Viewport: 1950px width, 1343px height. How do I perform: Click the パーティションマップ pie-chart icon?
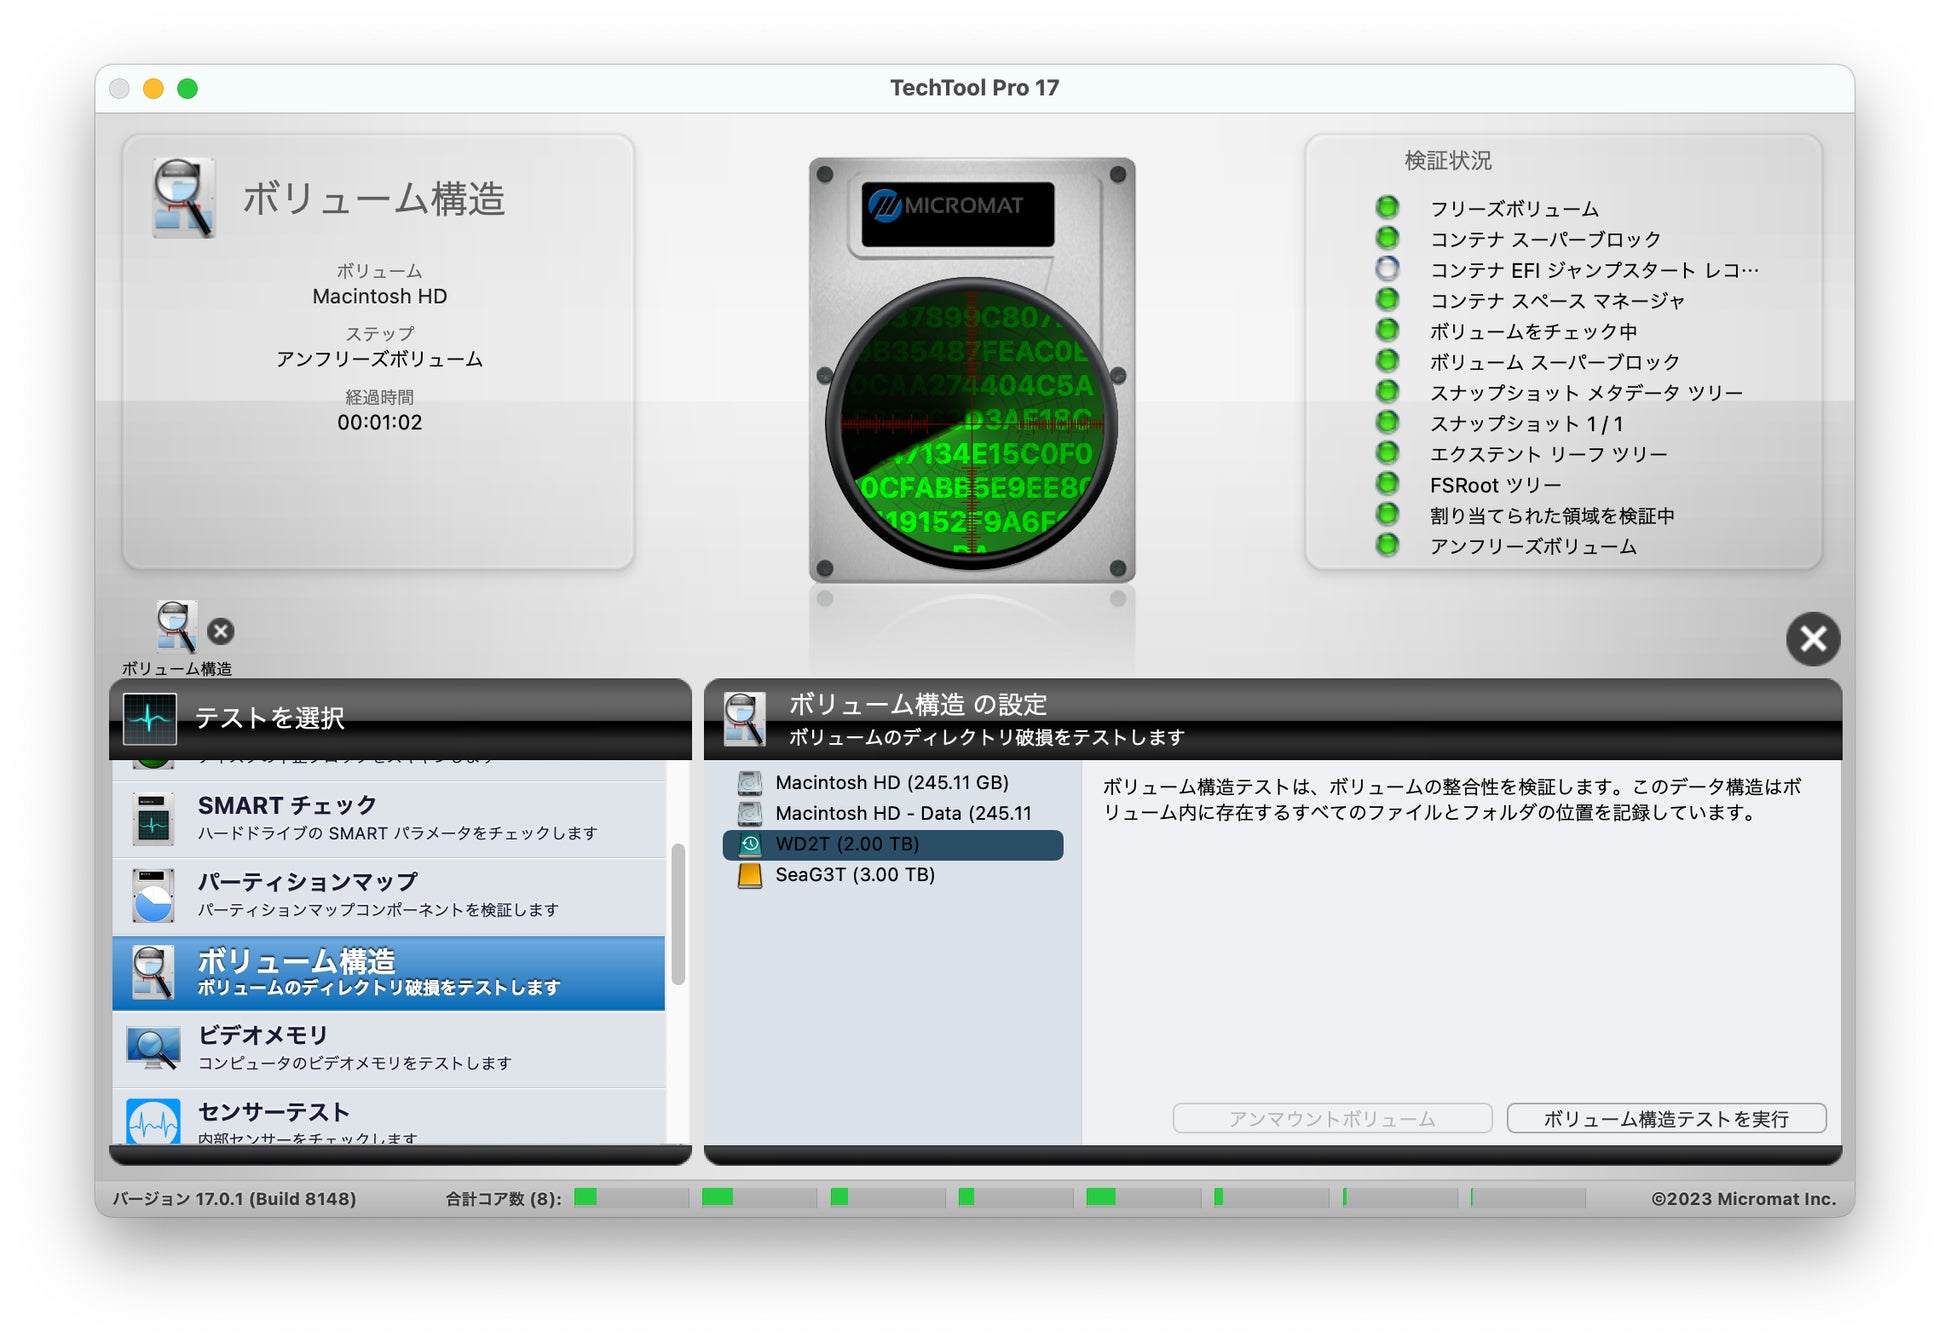tap(153, 895)
